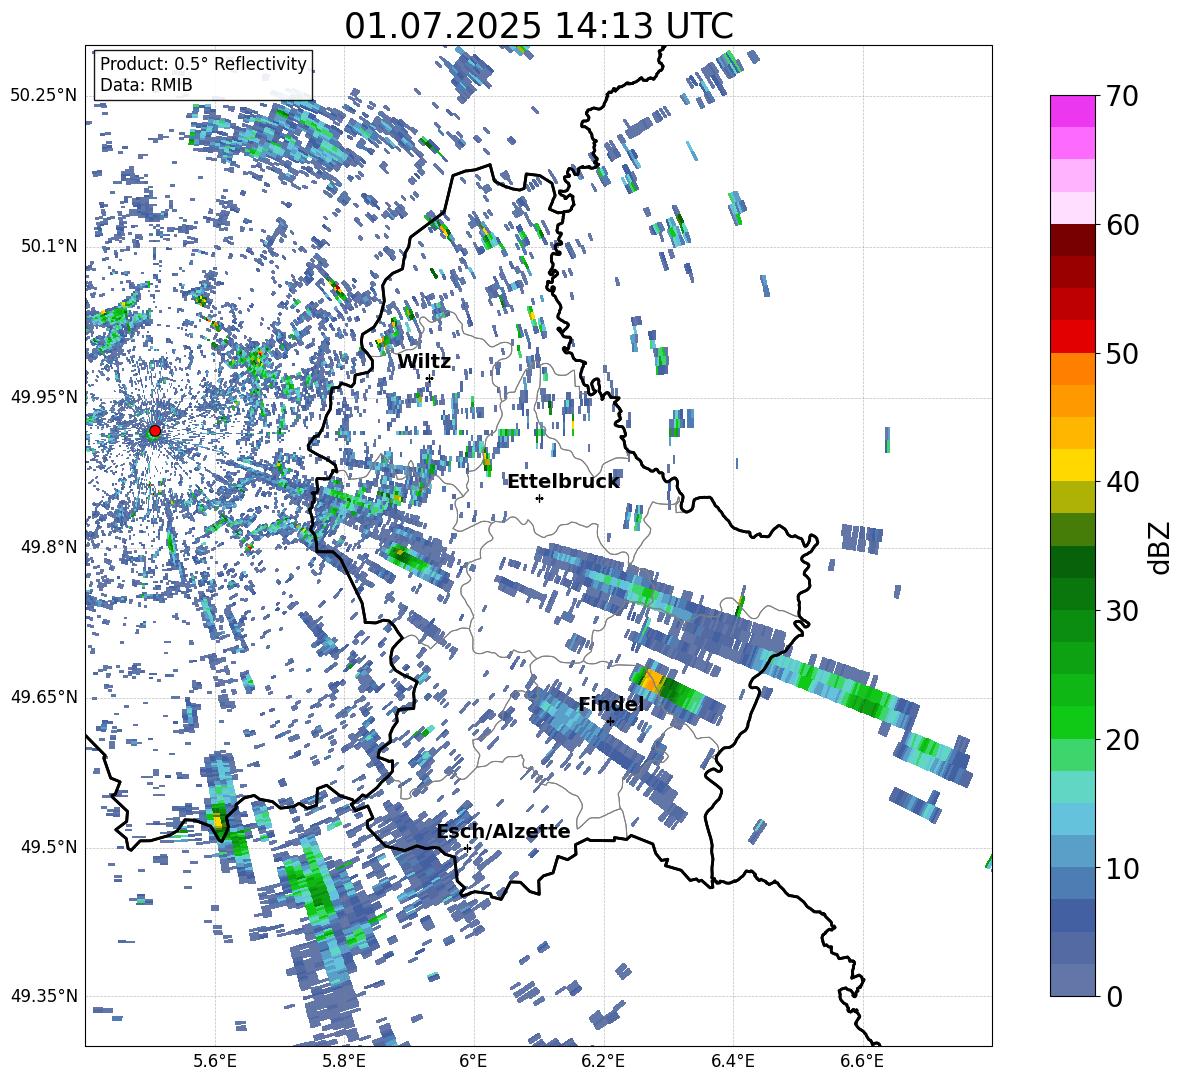Click the 49.35°N latitude label
Screen dimensions: 1184x1081
click(44, 996)
